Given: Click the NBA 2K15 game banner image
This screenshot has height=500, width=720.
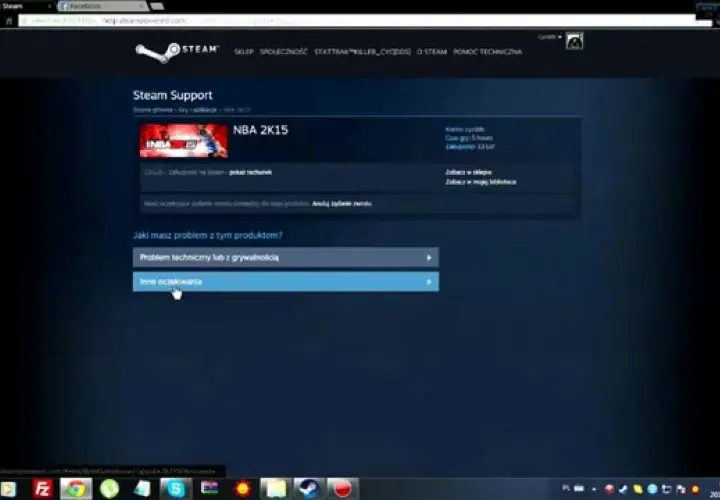Looking at the screenshot, I should [x=184, y=141].
